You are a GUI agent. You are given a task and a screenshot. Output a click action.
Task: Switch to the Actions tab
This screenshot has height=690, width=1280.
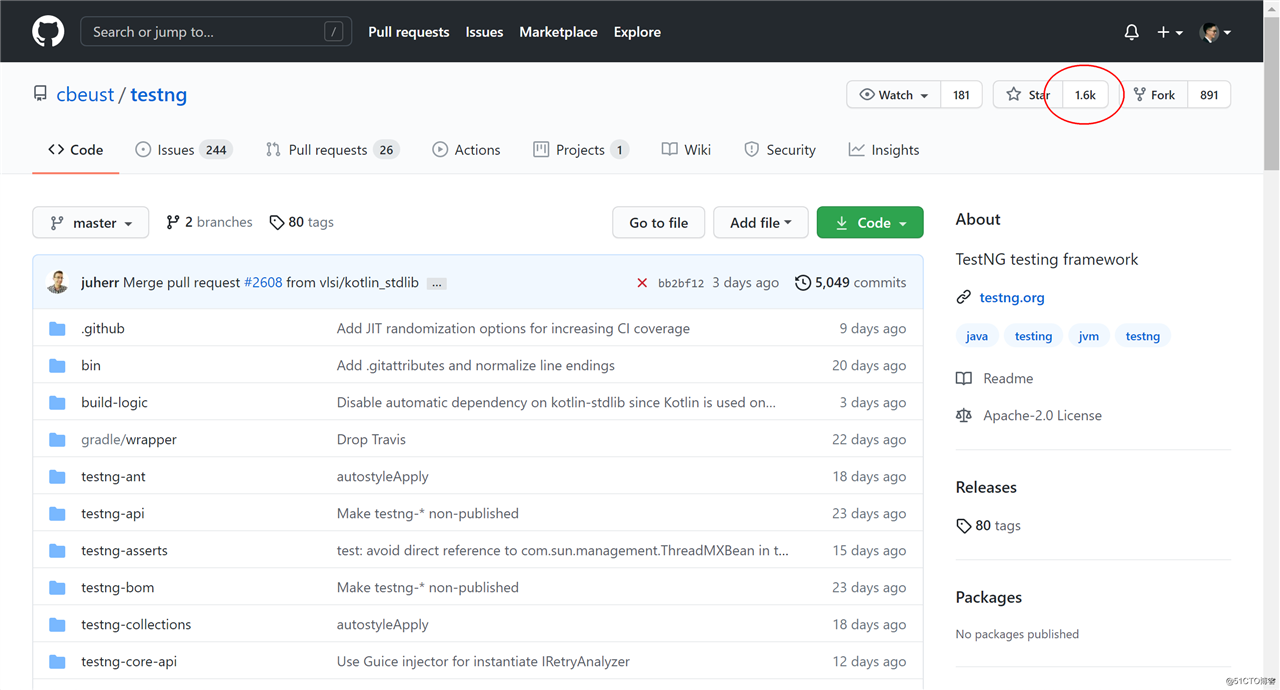coord(466,150)
